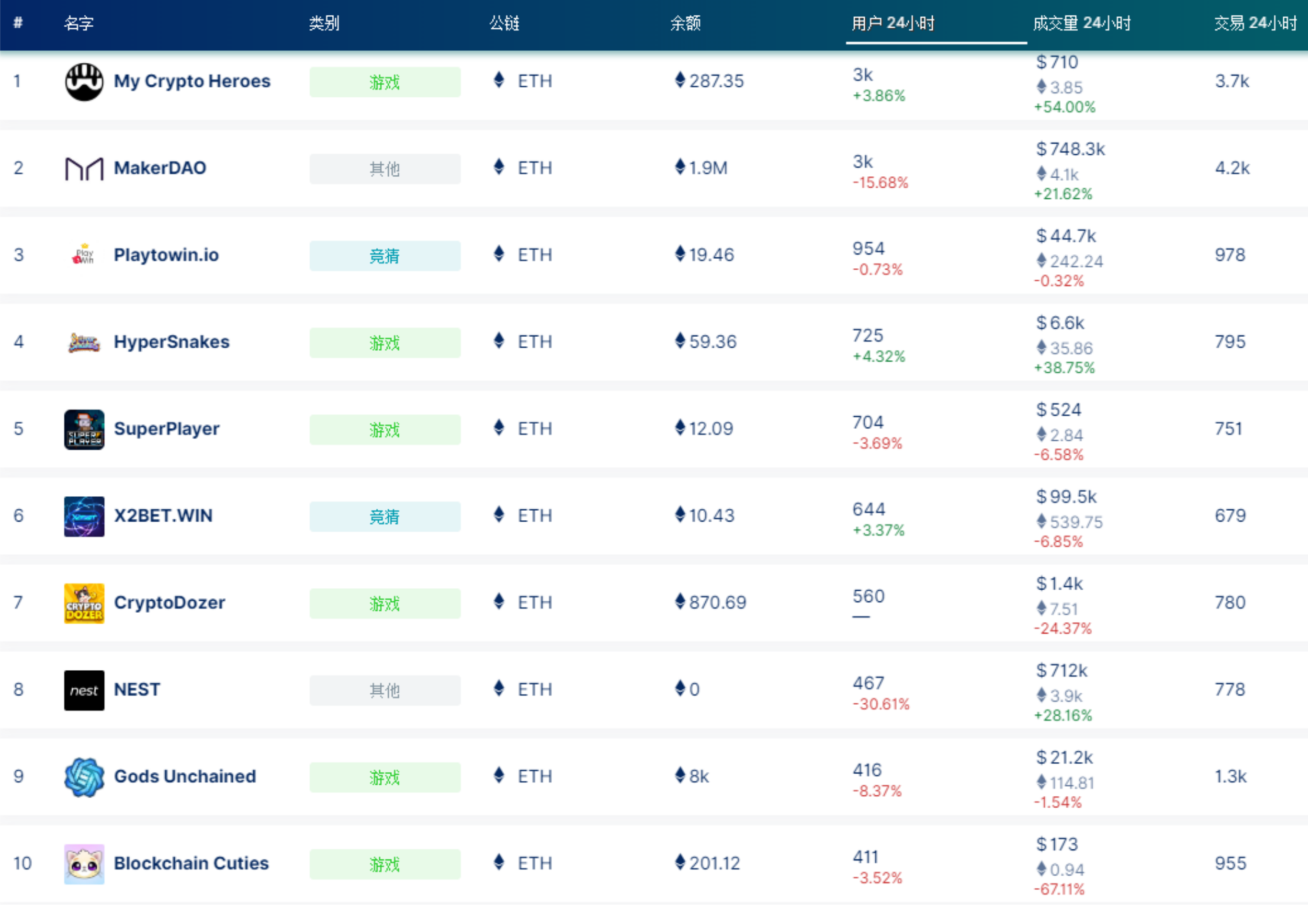Screen dimensions: 1308x908
Task: Click 游戏 category tag for HyperSnakes
Action: pyautogui.click(x=385, y=343)
